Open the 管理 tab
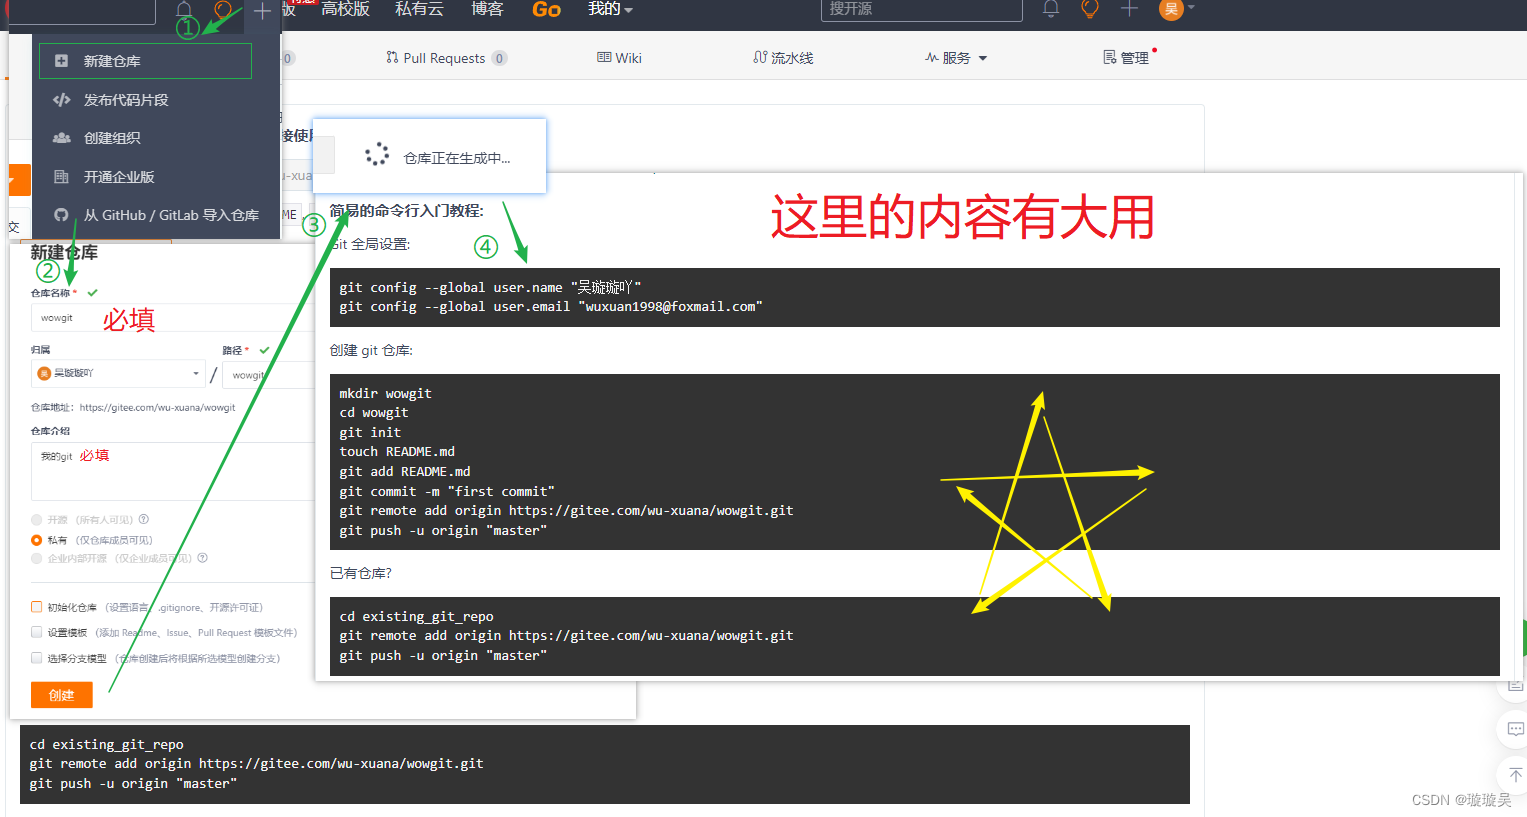Image resolution: width=1527 pixels, height=817 pixels. [1126, 58]
